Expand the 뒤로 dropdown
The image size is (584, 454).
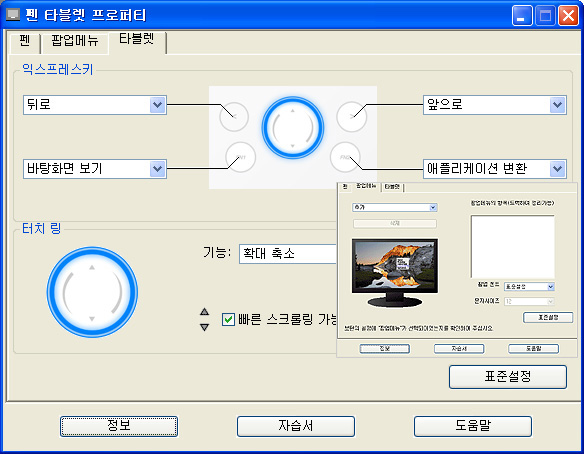tap(158, 105)
